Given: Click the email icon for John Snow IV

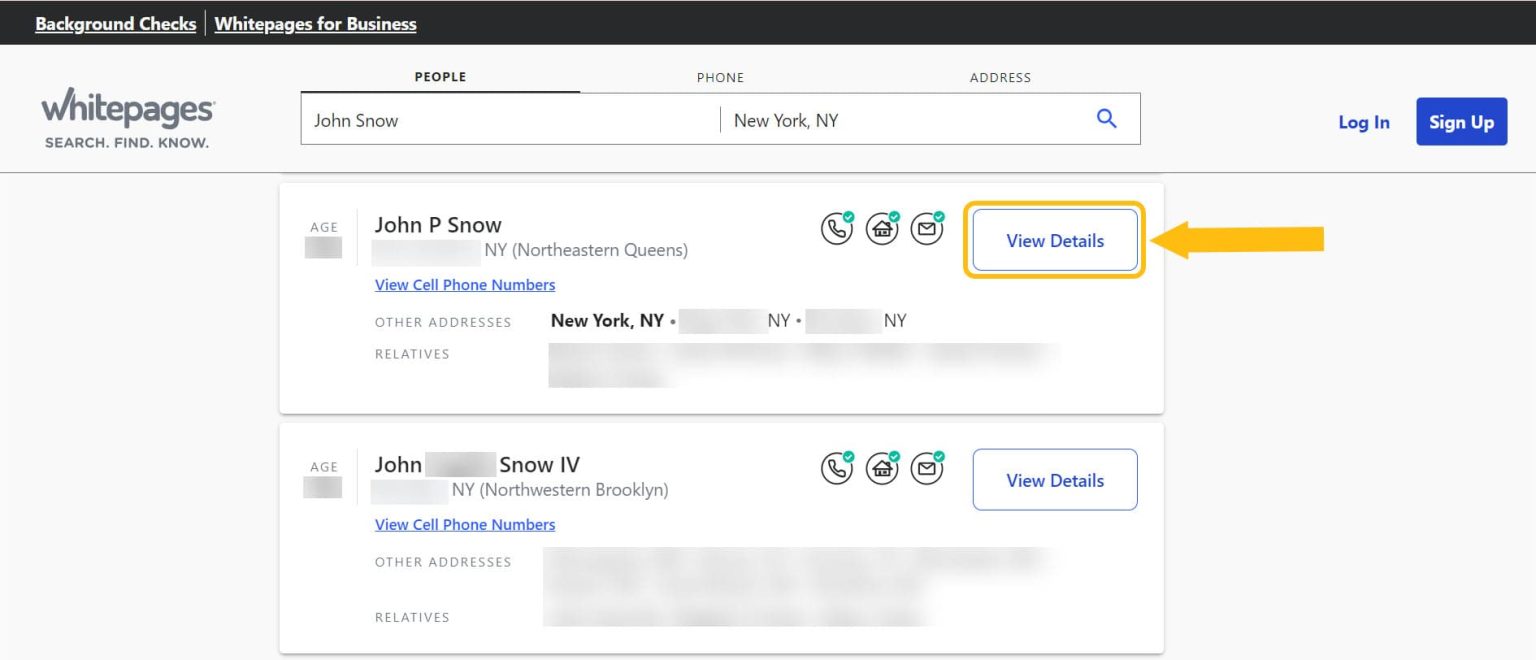Looking at the screenshot, I should (927, 467).
